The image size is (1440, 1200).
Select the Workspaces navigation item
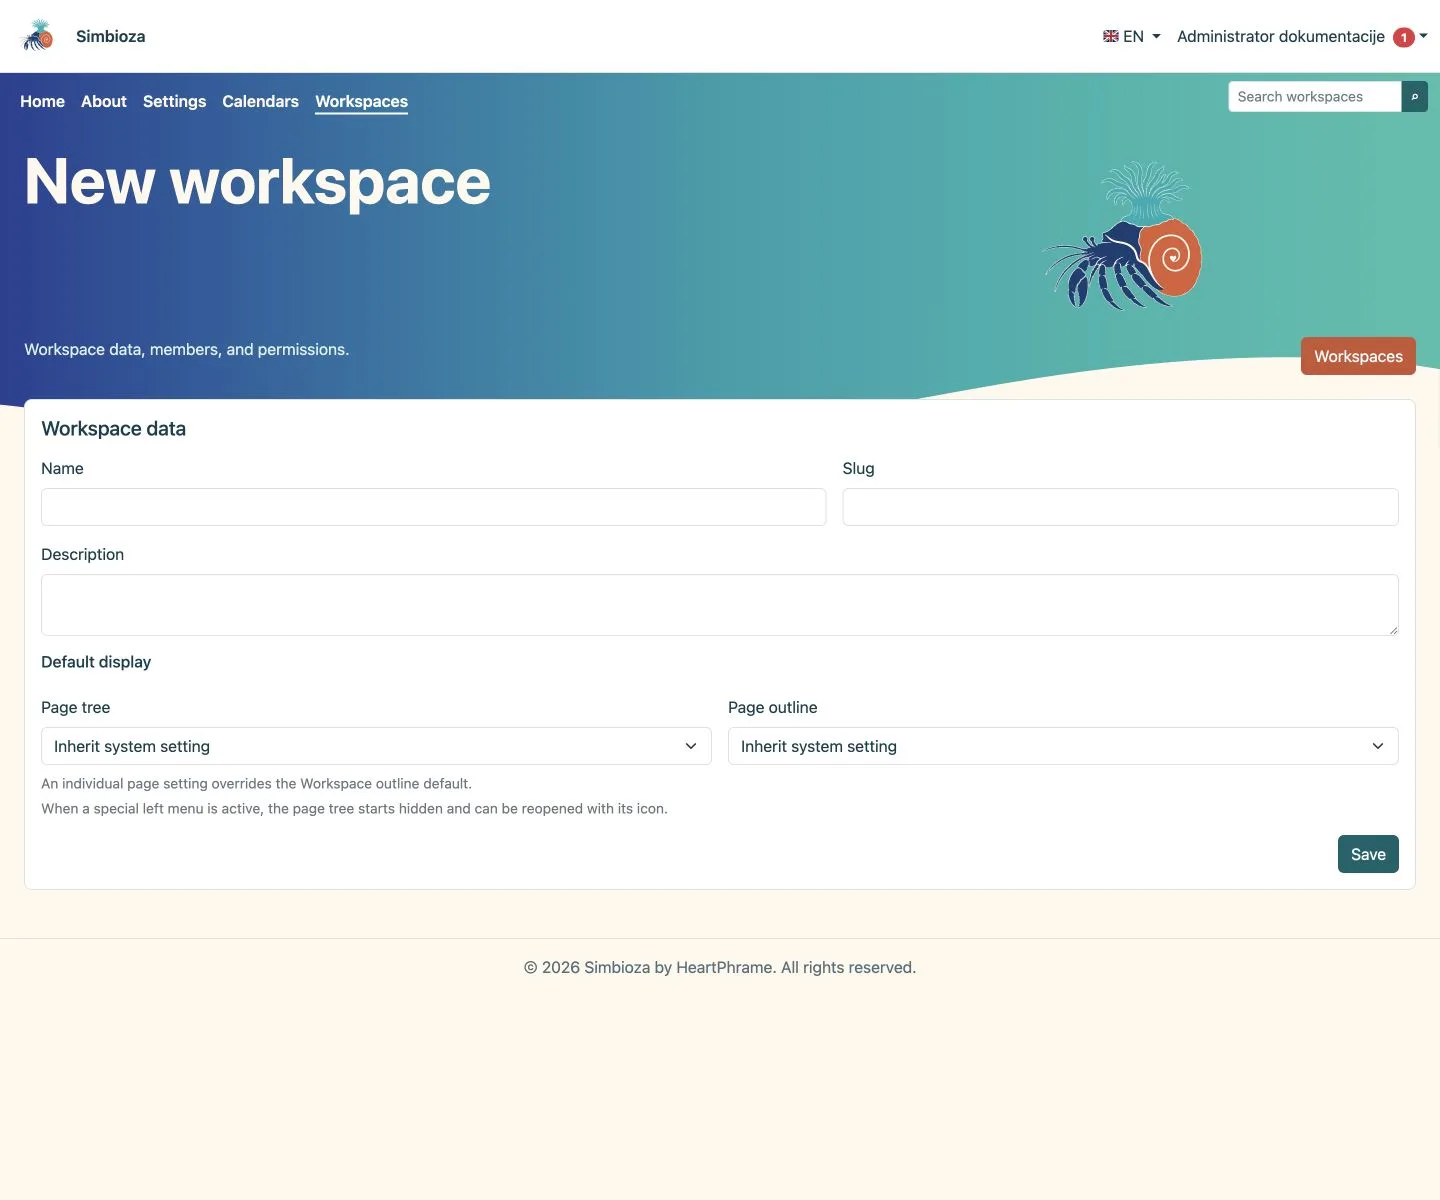click(361, 101)
